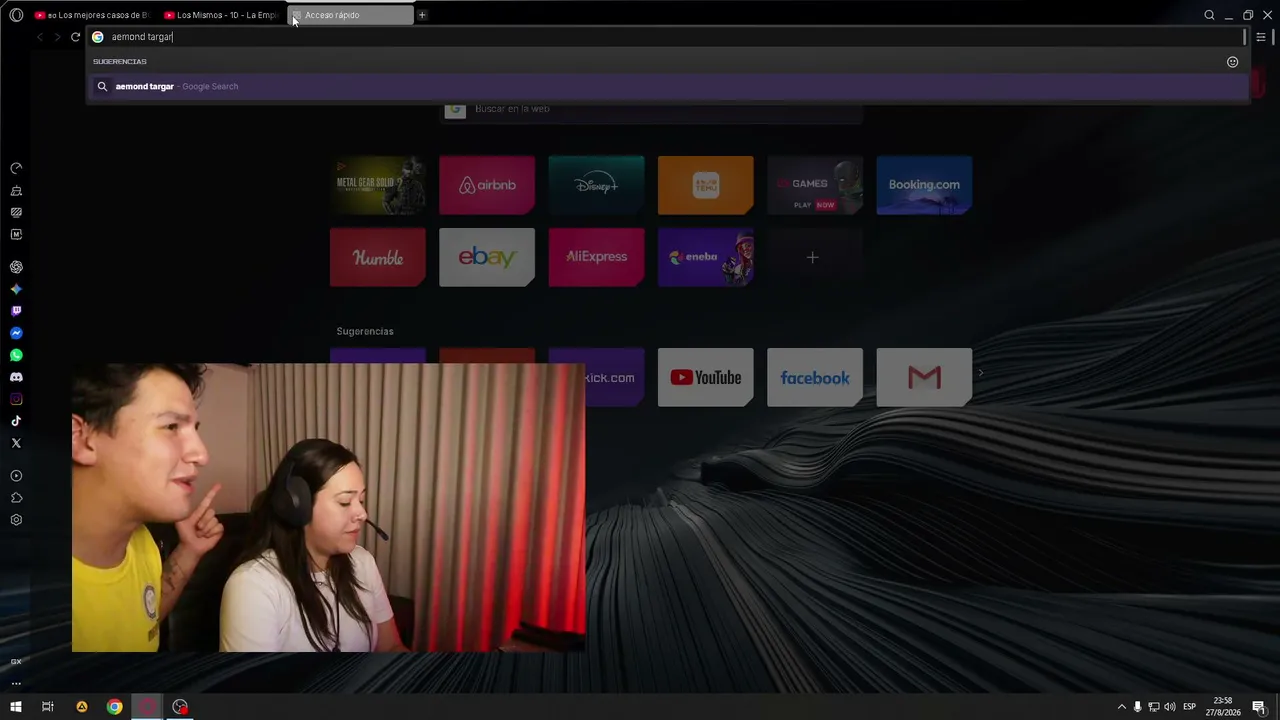The image size is (1280, 720).
Task: Open the volume control in the system tray
Action: click(1170, 707)
